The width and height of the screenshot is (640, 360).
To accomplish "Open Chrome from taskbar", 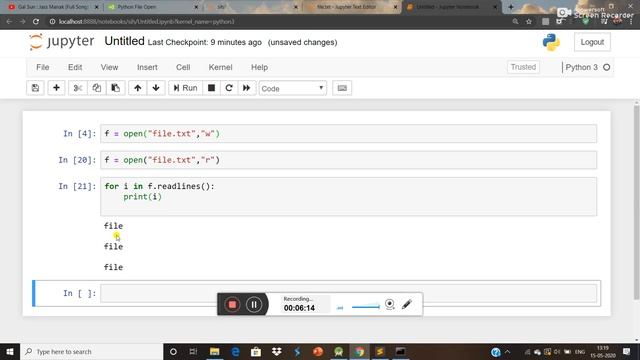I will coord(359,351).
